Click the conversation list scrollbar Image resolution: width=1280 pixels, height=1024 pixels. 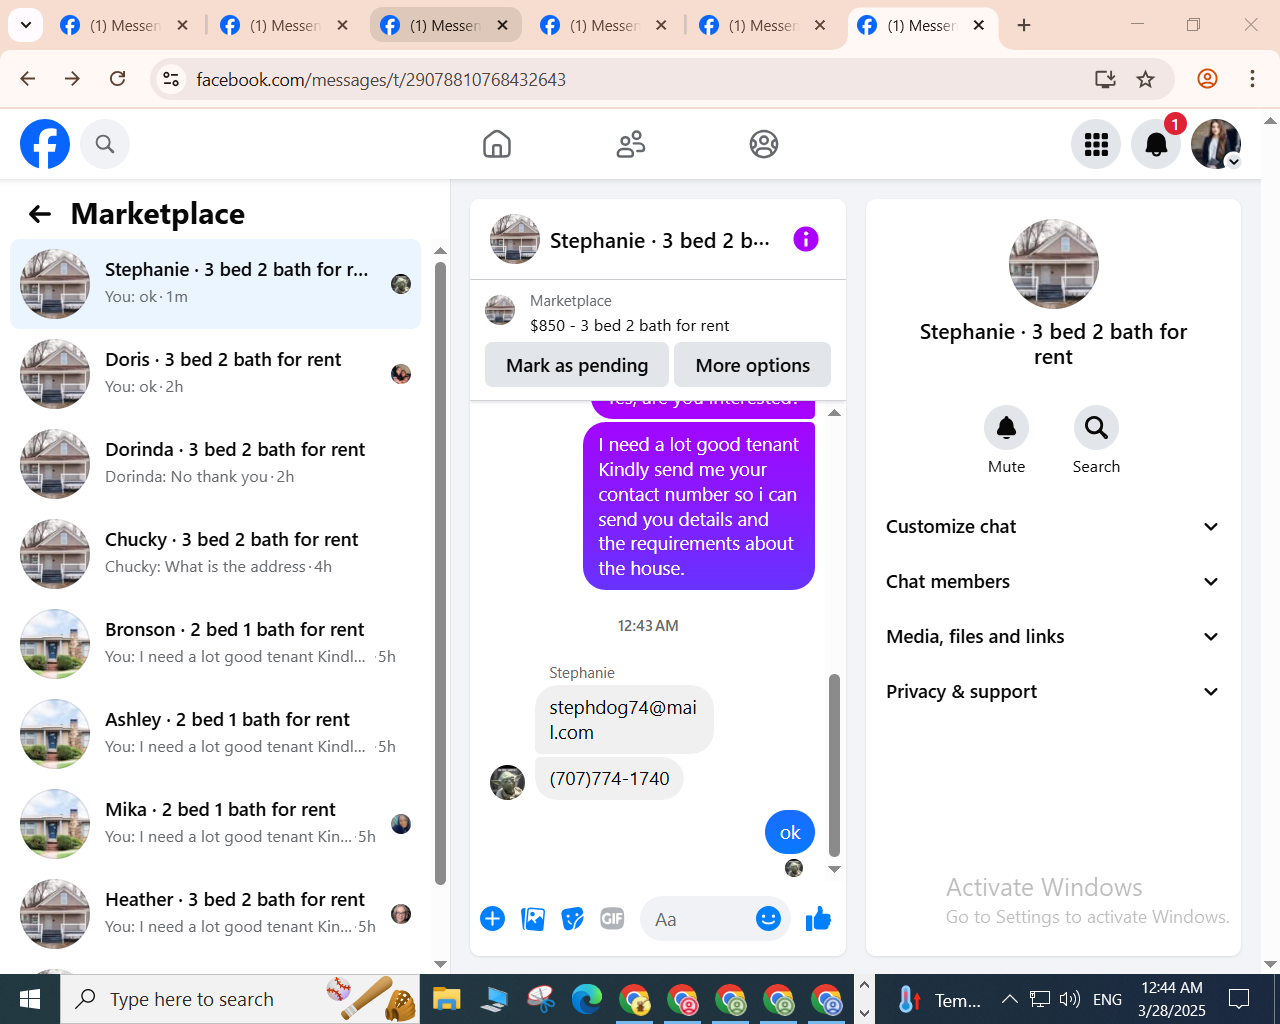click(x=441, y=573)
